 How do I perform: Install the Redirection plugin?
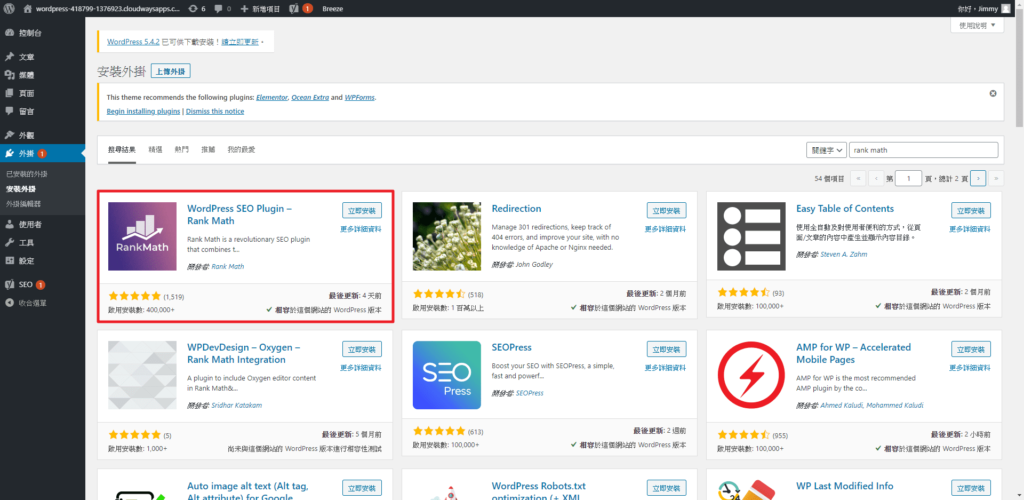point(666,210)
